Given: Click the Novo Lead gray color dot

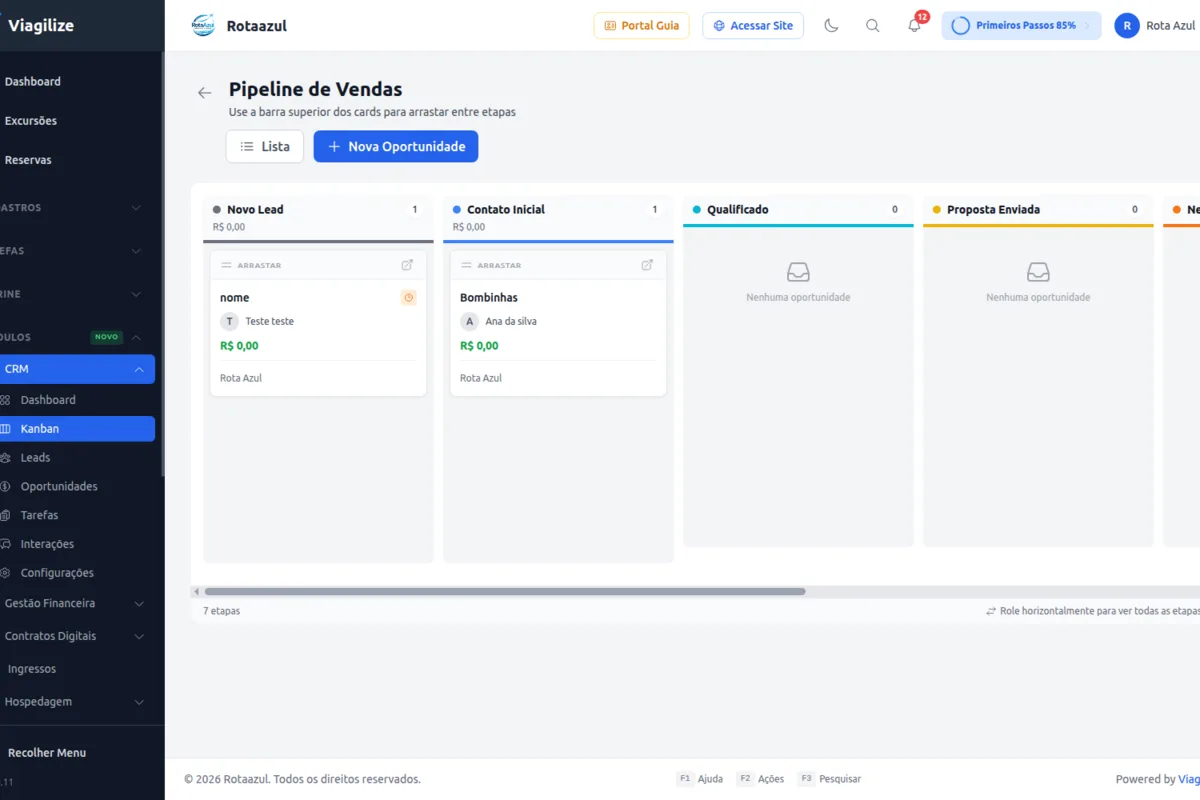Looking at the screenshot, I should tap(217, 210).
